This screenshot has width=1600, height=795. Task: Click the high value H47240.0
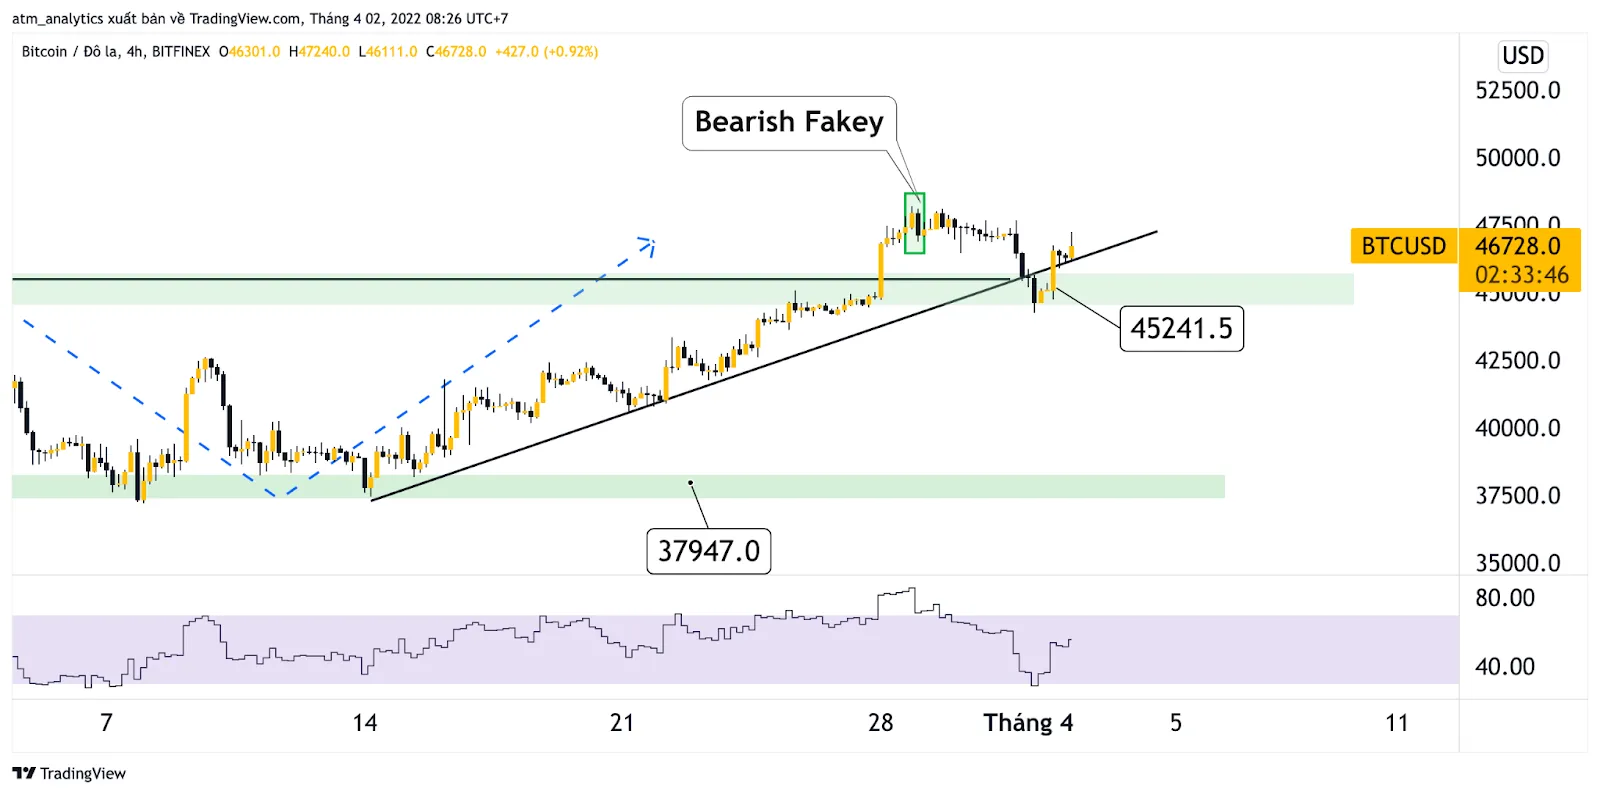pyautogui.click(x=319, y=51)
